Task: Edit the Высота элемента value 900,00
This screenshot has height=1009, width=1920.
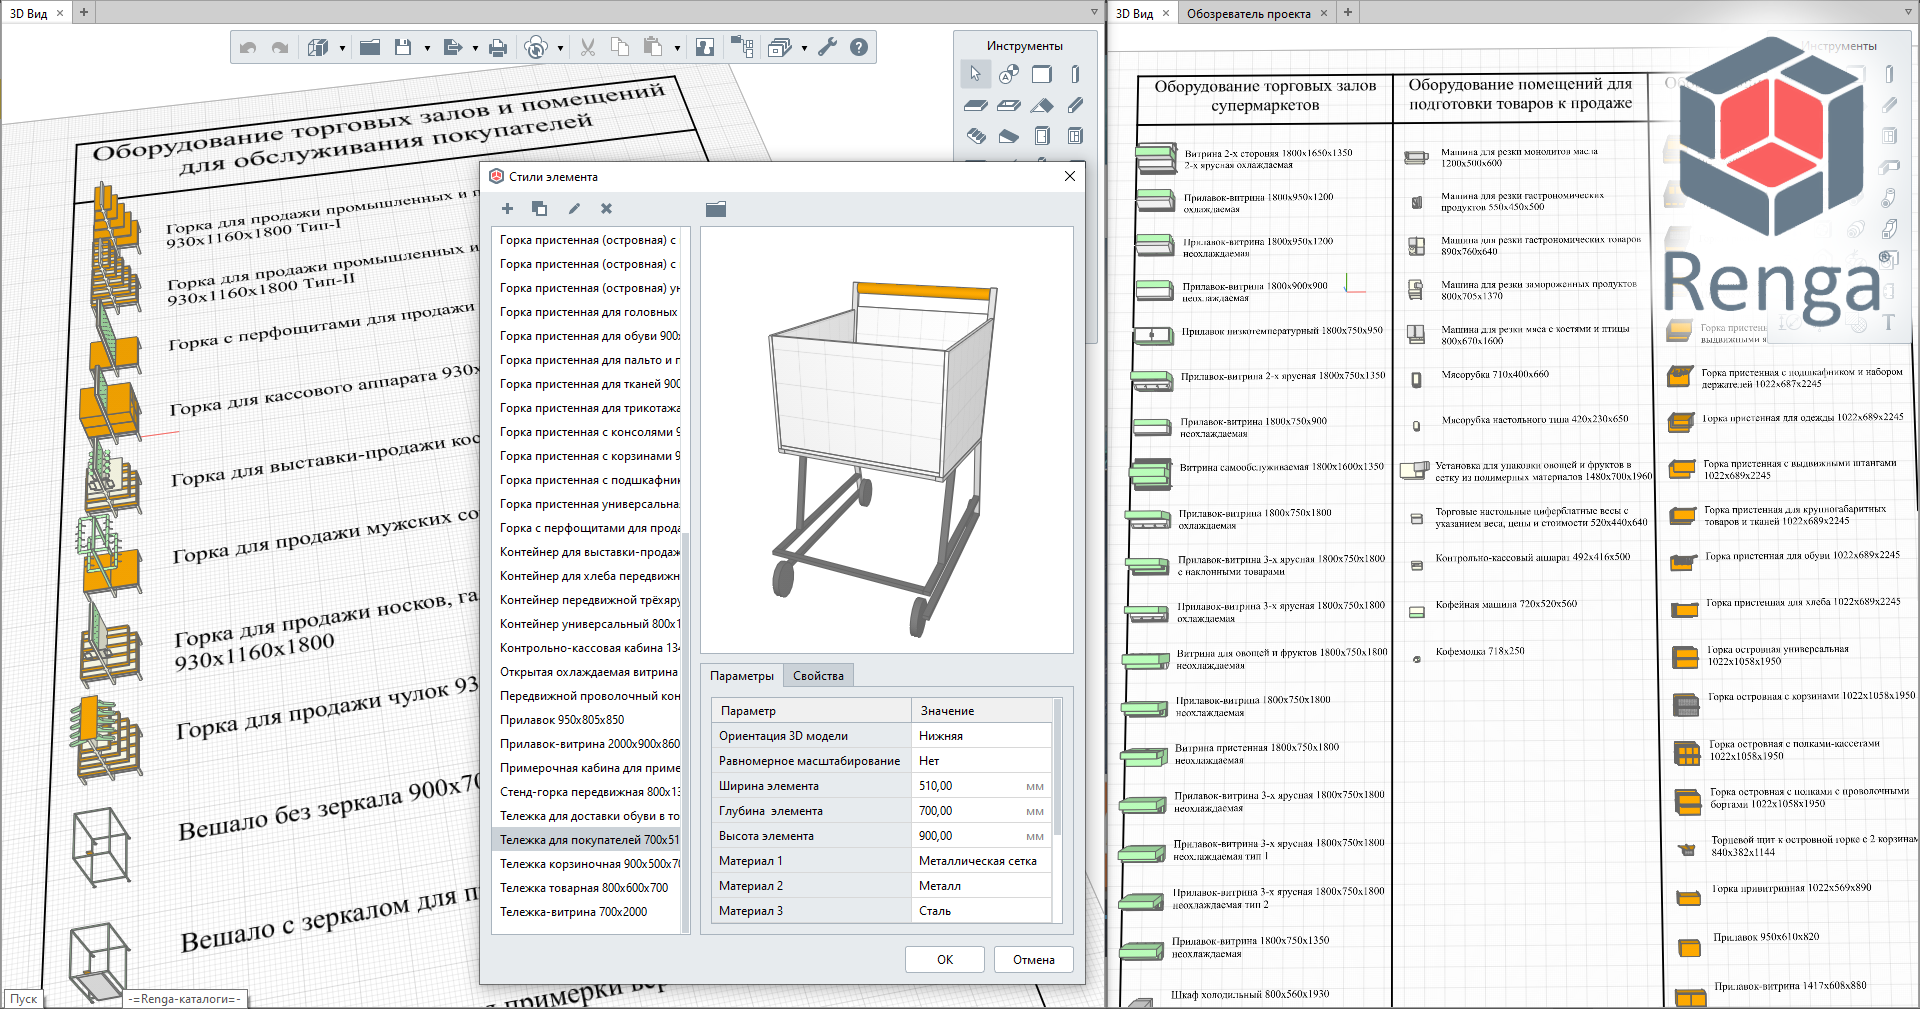Action: tap(981, 836)
